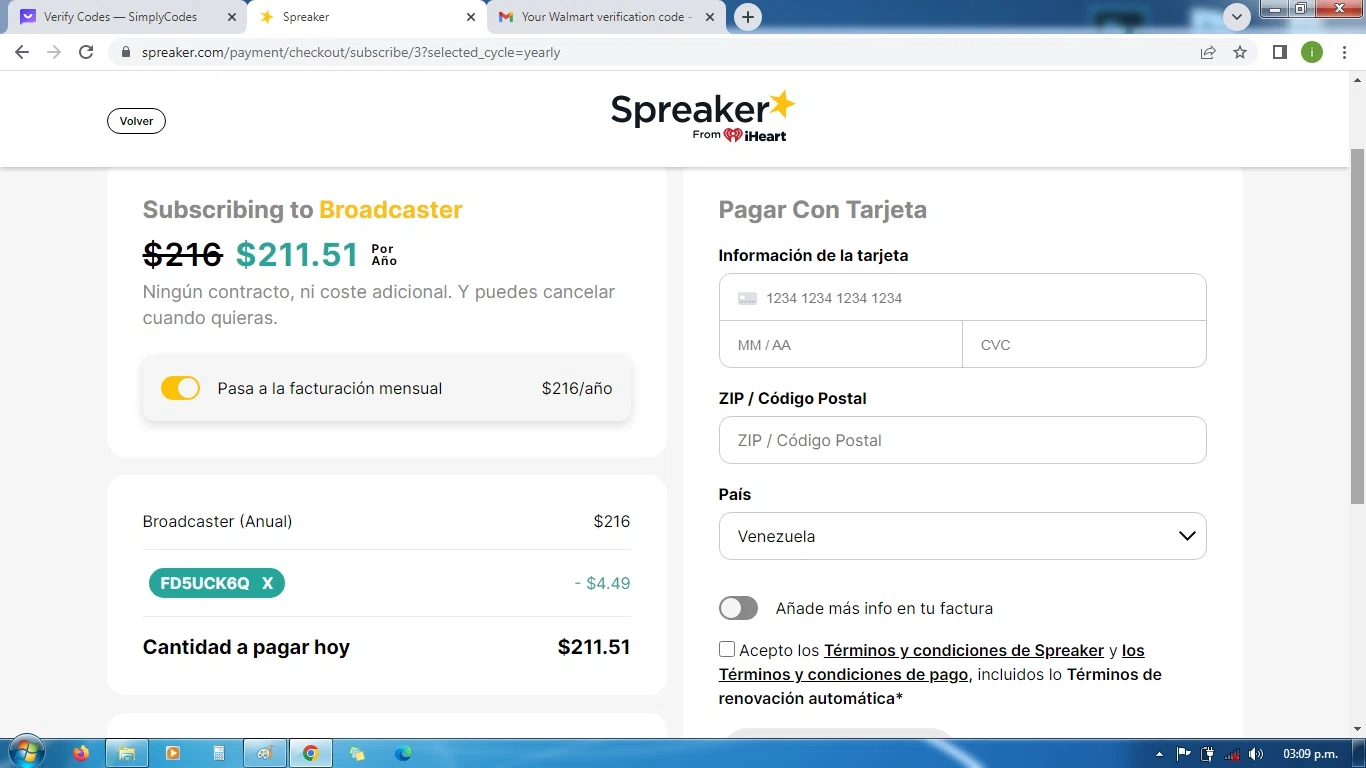Open the Windows Start button
This screenshot has height=768, width=1366.
coord(27,752)
